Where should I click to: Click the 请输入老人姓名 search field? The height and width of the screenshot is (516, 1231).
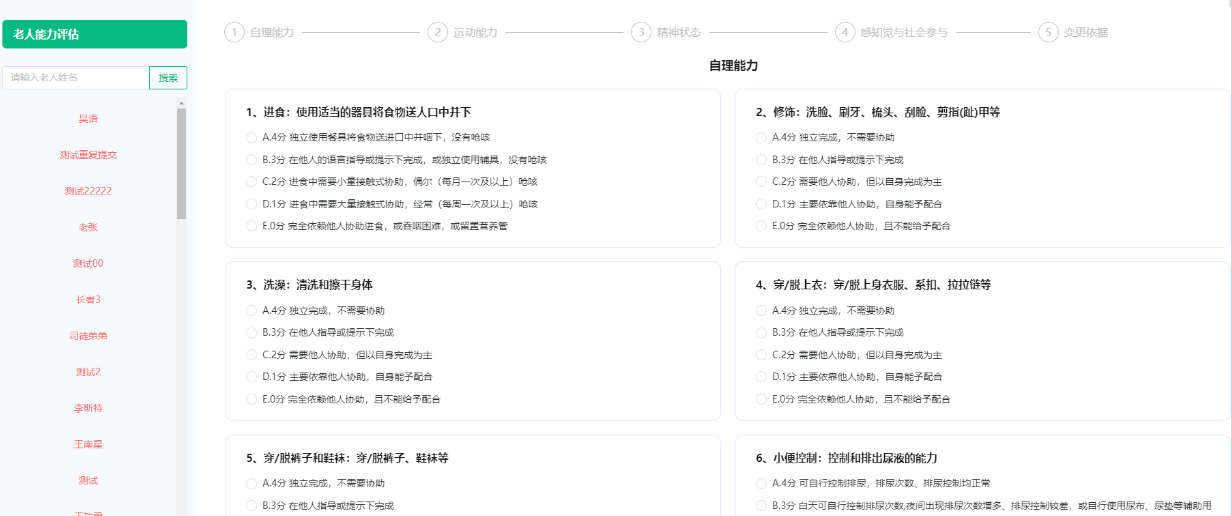(x=75, y=77)
